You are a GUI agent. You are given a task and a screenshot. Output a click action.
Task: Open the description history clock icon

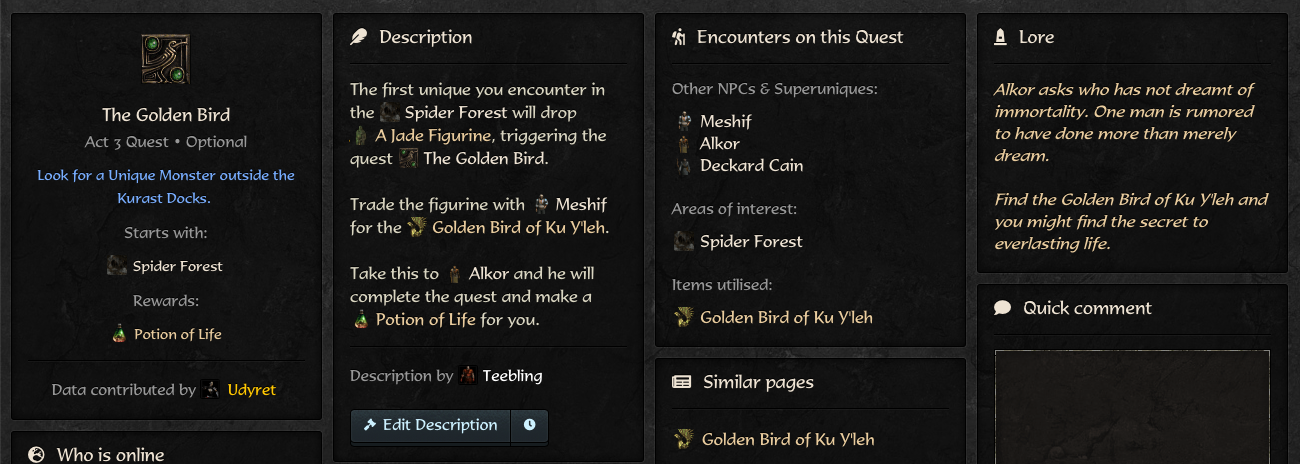(529, 425)
